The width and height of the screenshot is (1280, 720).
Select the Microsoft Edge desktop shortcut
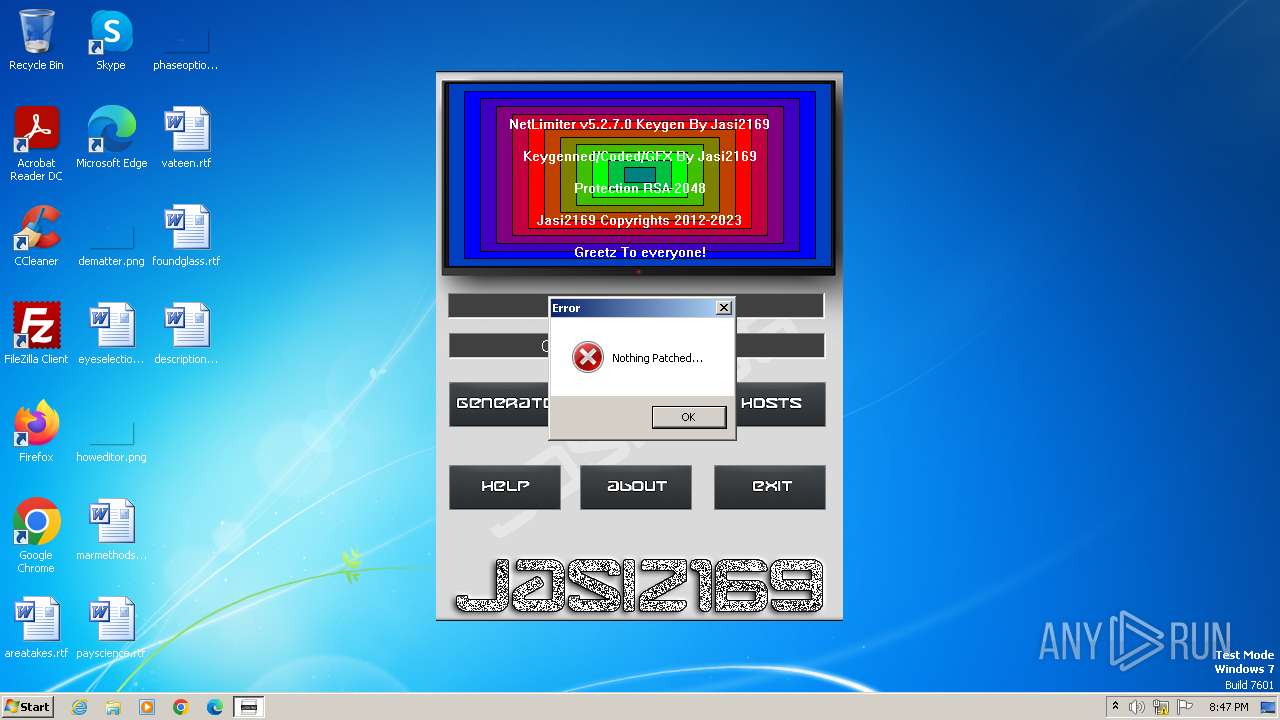[111, 138]
